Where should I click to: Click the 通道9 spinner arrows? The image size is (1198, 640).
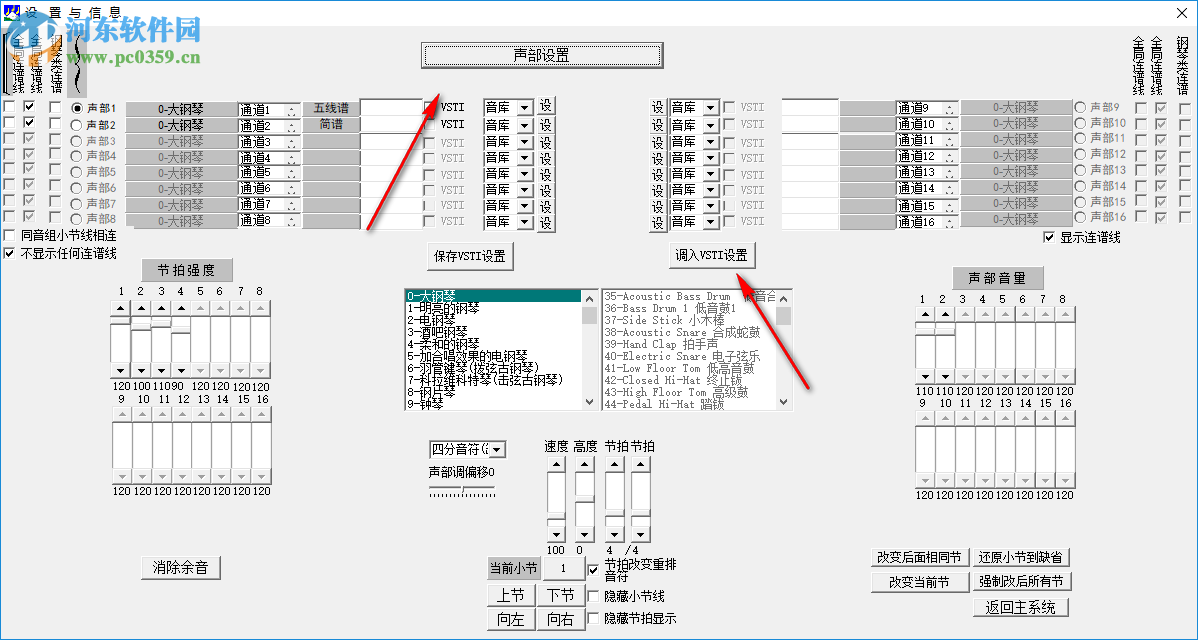pos(949,109)
